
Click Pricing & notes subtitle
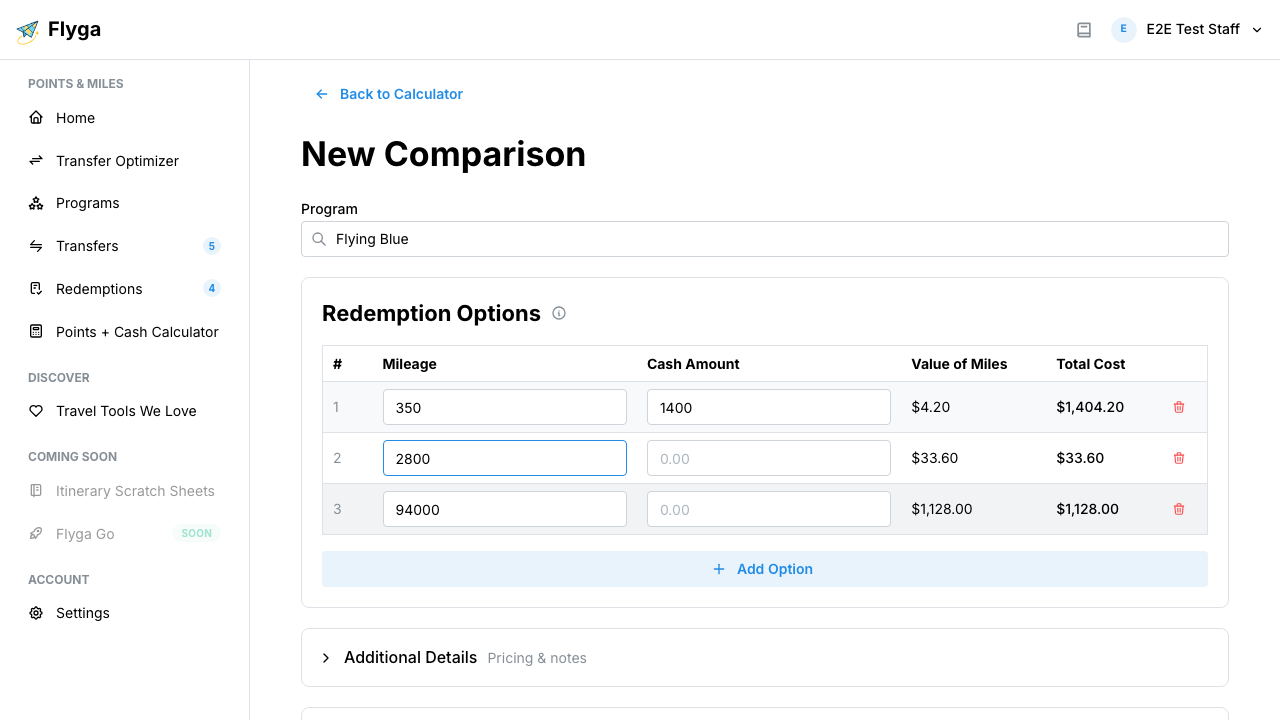coord(537,658)
